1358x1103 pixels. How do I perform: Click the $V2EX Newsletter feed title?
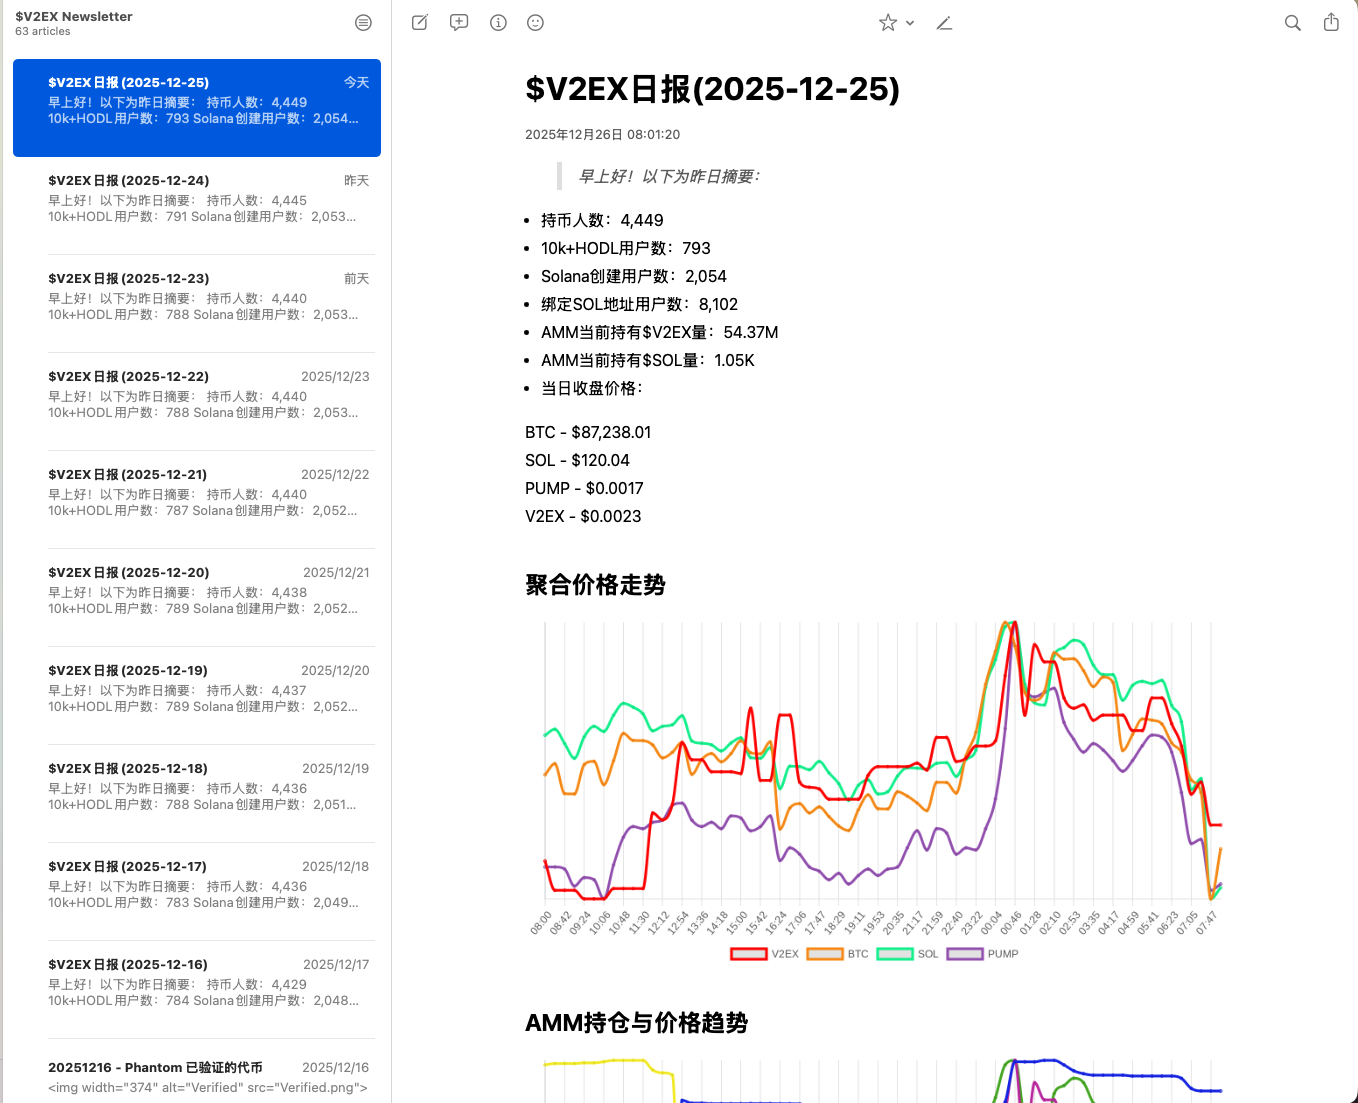[74, 16]
